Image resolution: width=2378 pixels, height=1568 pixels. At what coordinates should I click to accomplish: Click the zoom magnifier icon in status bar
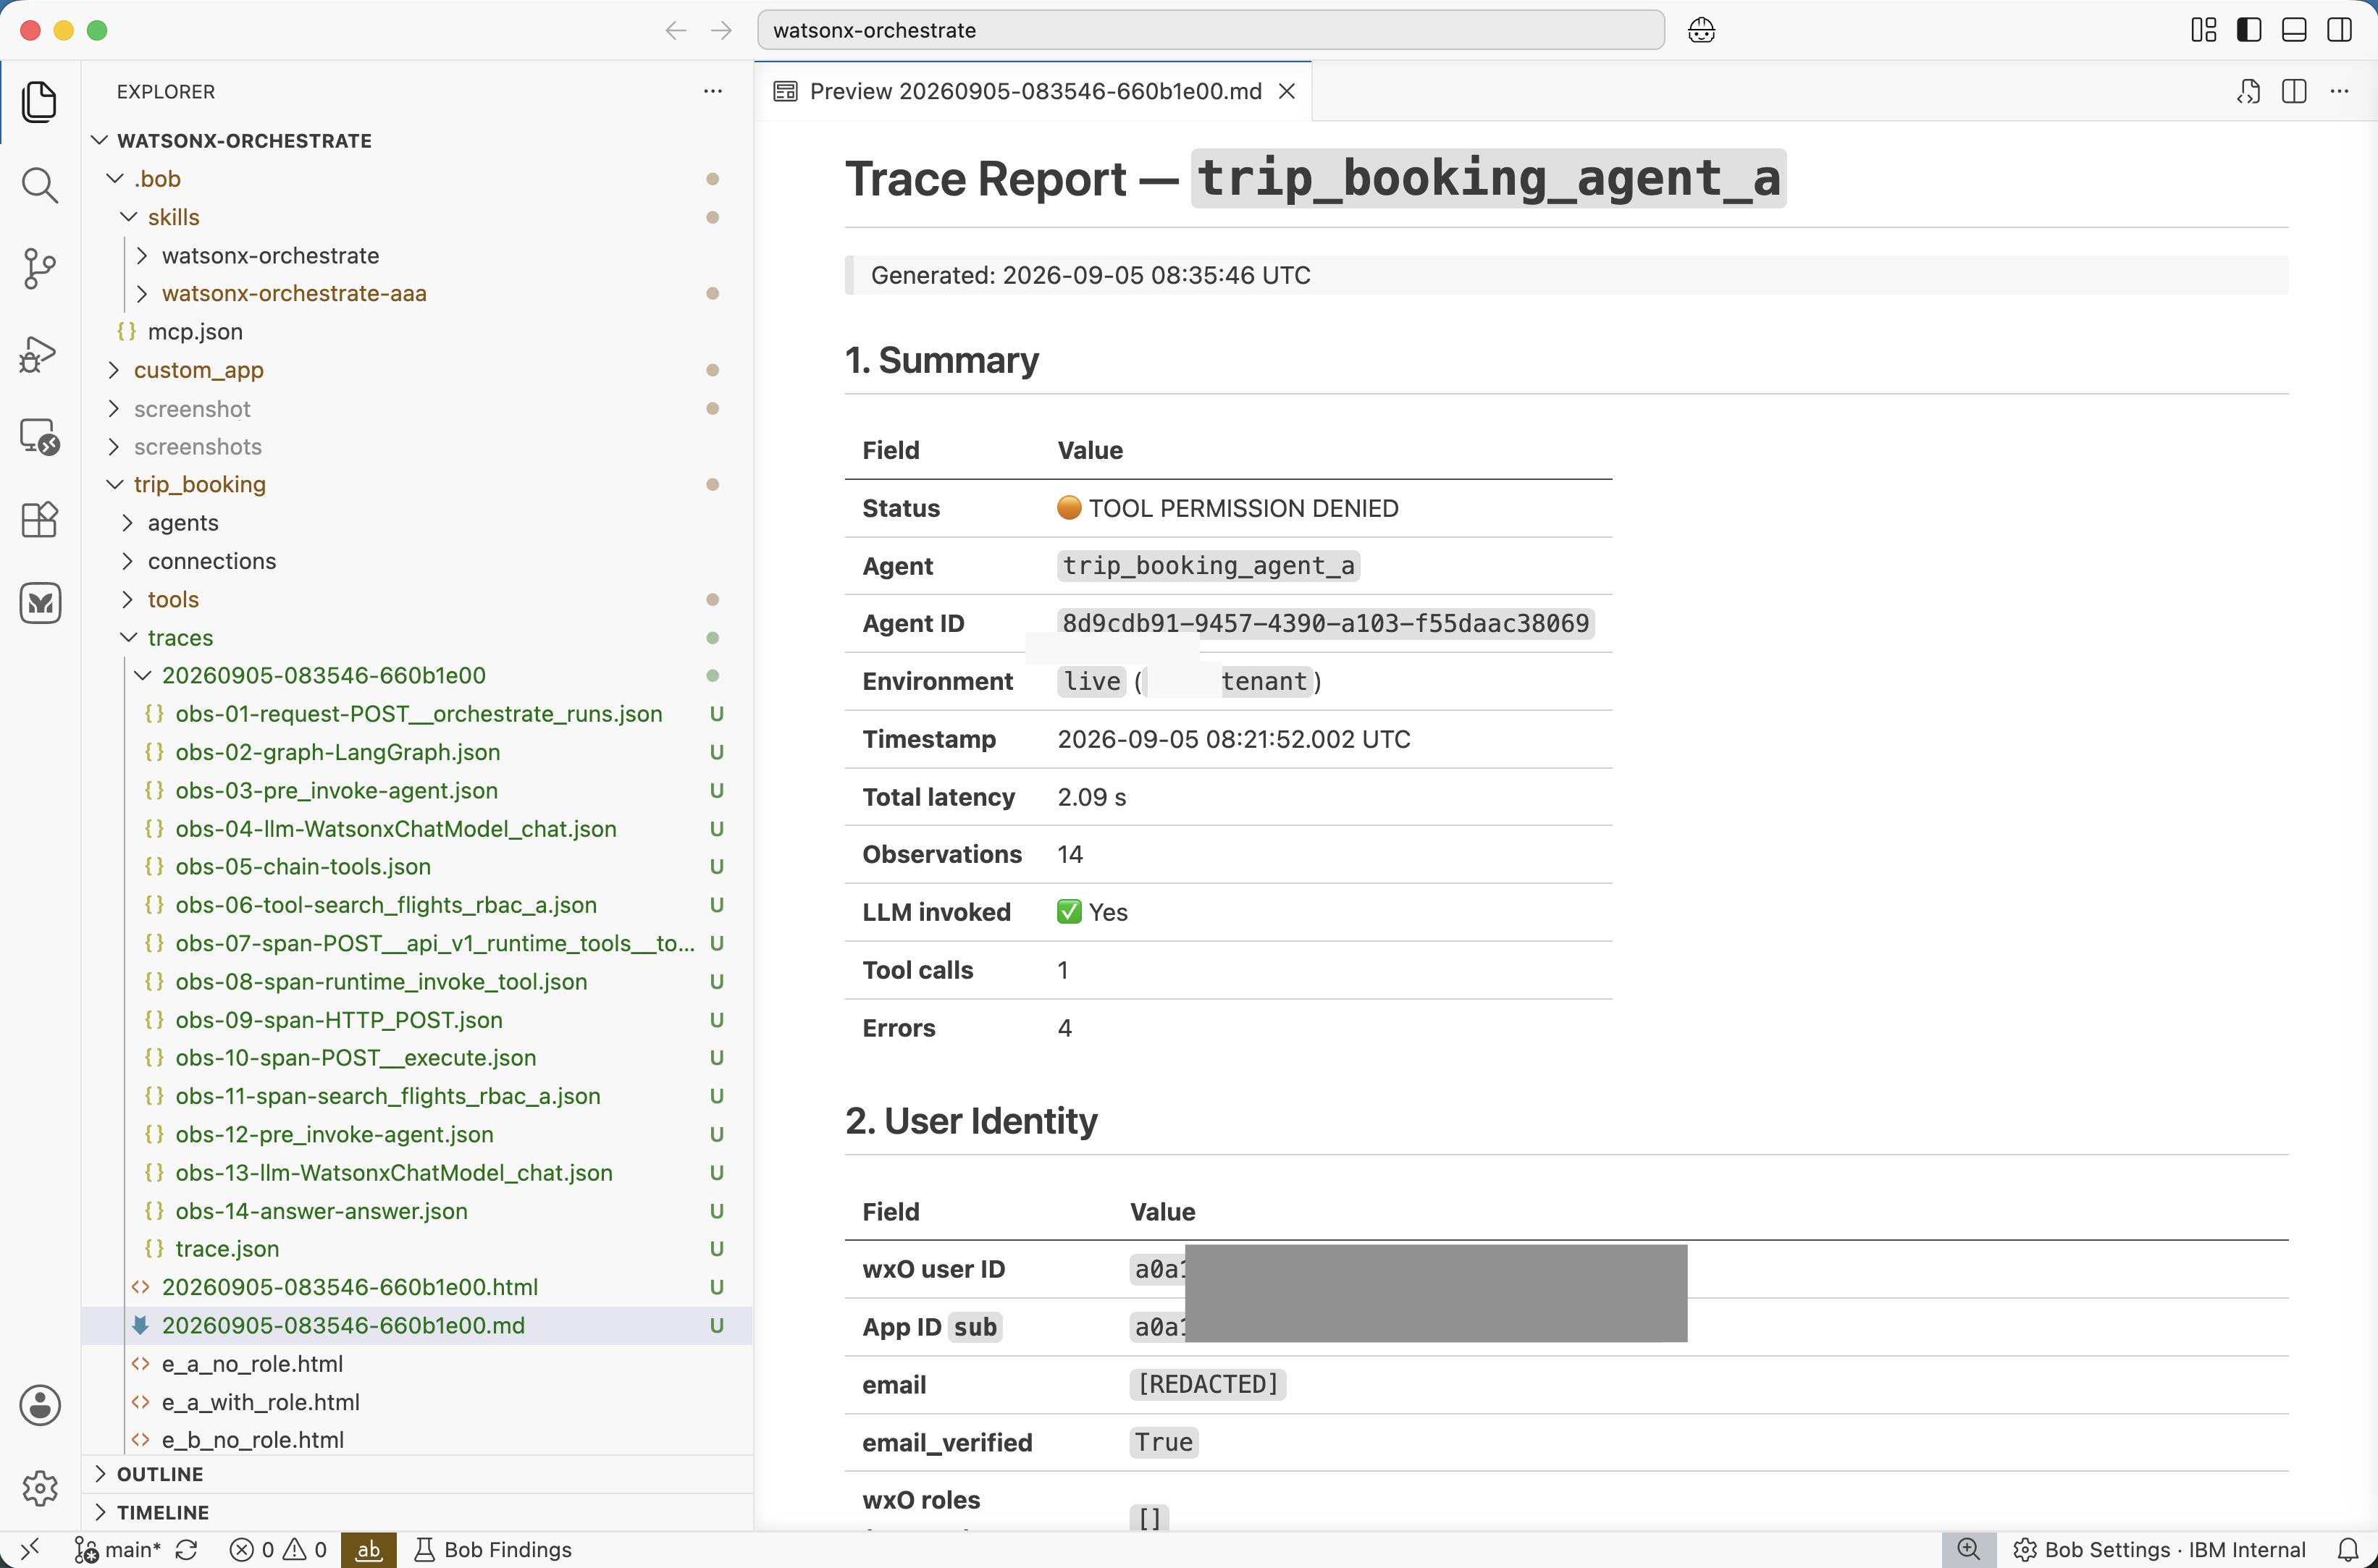[x=1968, y=1549]
